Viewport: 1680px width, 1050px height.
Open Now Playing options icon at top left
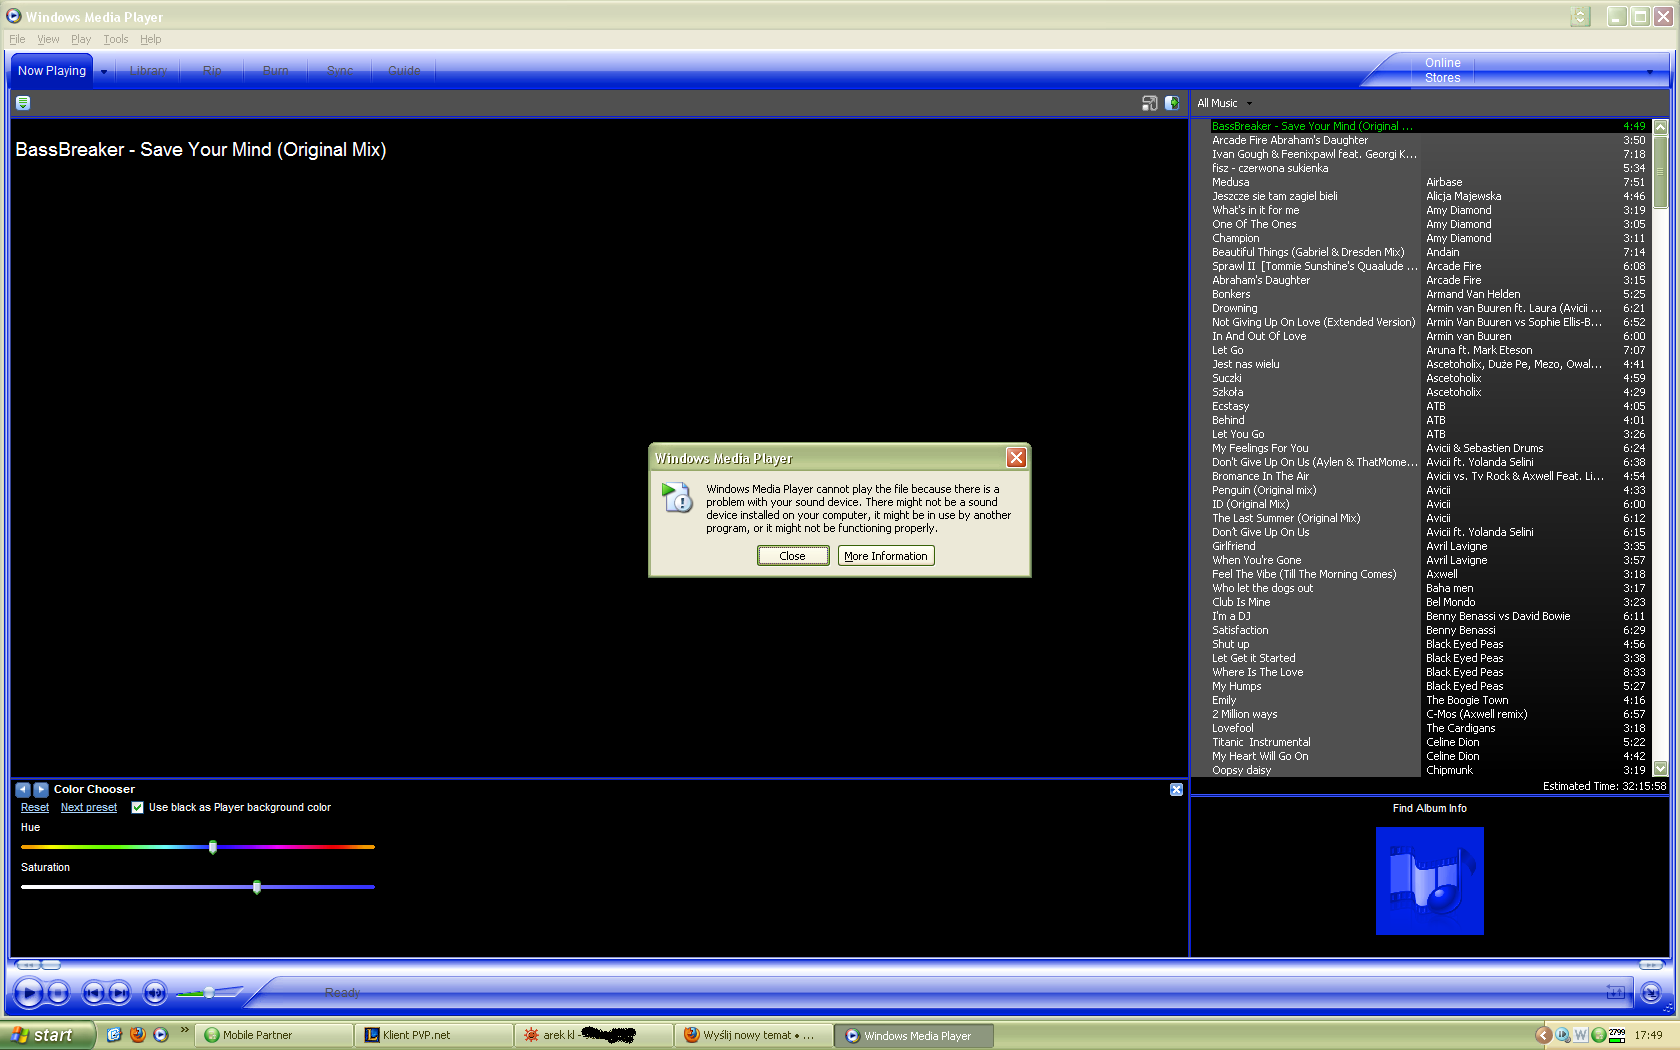(x=23, y=103)
